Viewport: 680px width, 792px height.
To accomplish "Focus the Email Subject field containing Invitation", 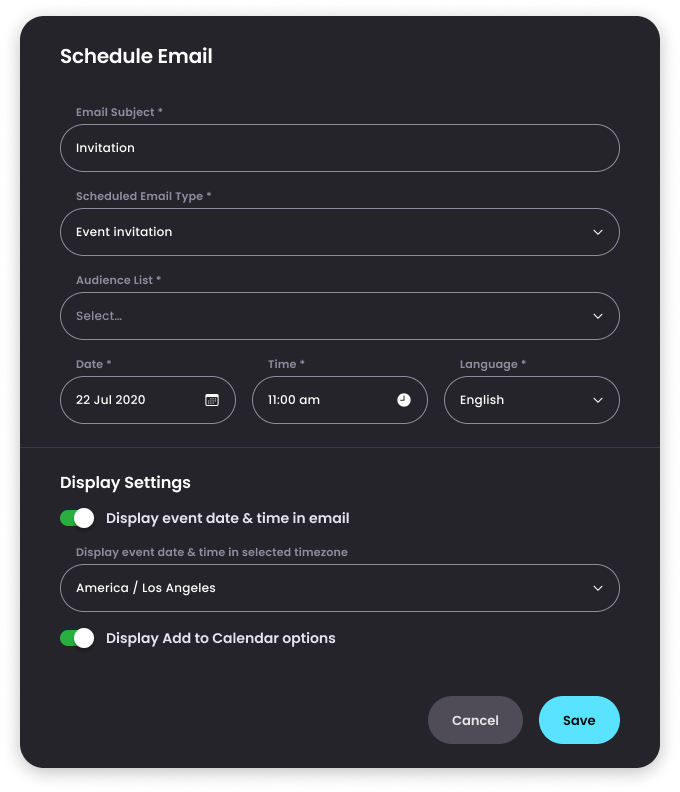I will point(340,148).
